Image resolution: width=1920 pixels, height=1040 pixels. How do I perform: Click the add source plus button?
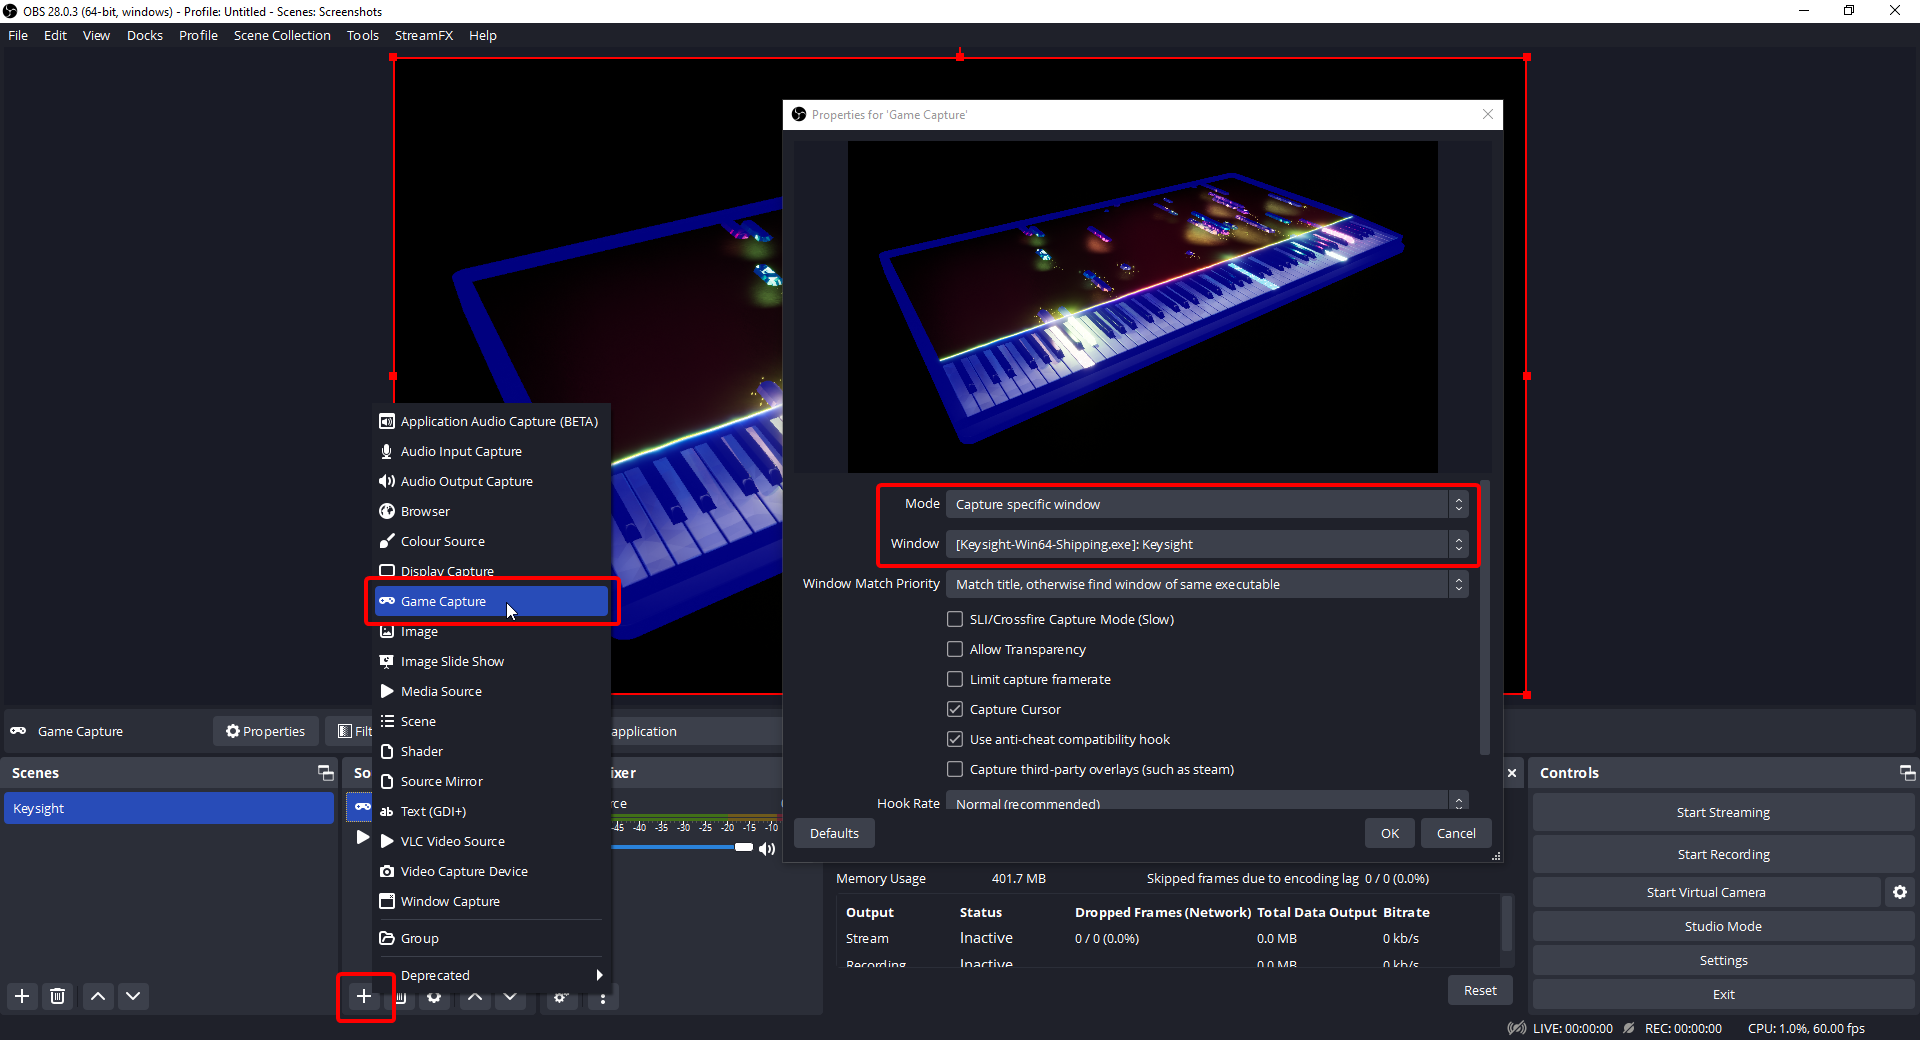pos(364,996)
